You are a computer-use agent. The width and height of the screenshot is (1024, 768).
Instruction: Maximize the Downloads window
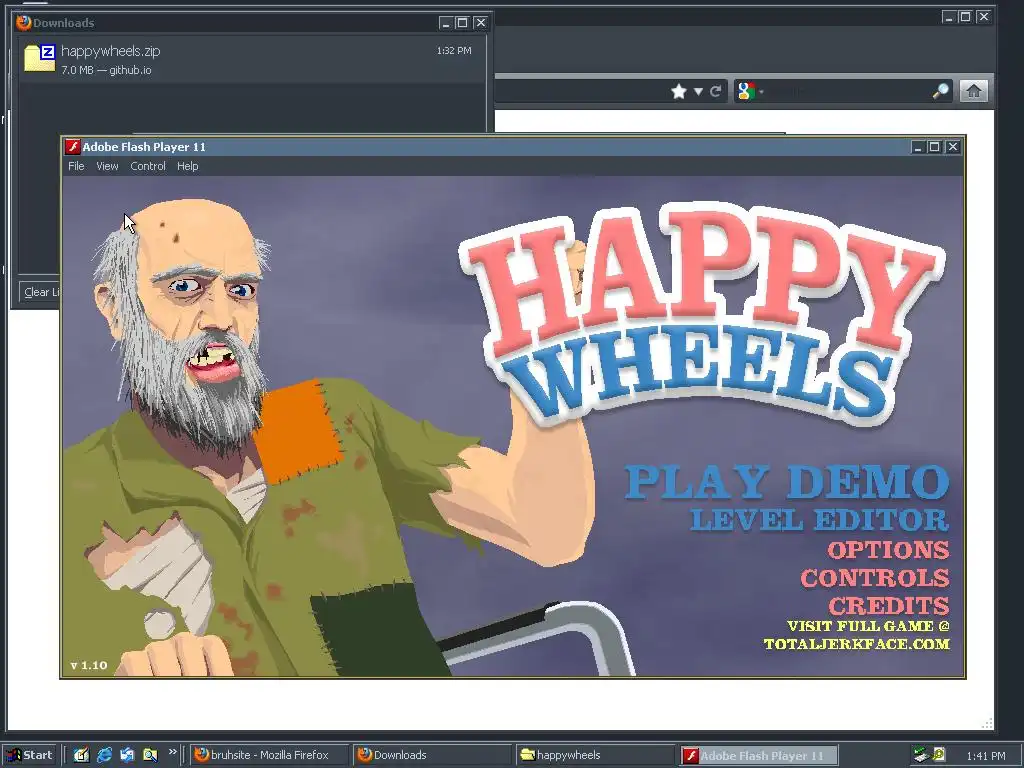coord(462,23)
